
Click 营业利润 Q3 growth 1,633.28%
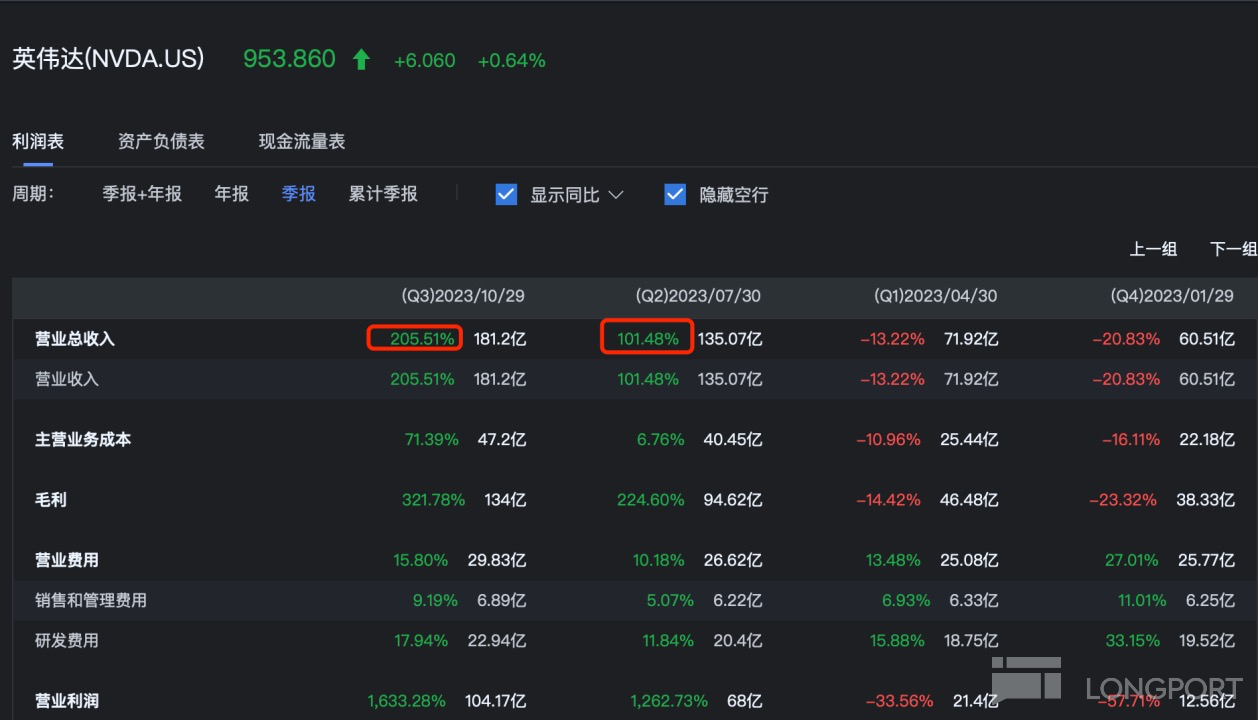[x=406, y=701]
